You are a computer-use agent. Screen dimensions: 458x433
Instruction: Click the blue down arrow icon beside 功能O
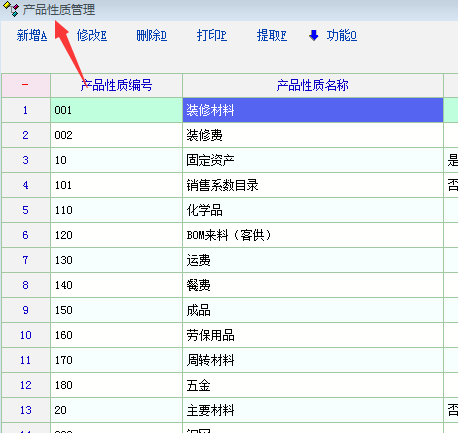[x=313, y=35]
